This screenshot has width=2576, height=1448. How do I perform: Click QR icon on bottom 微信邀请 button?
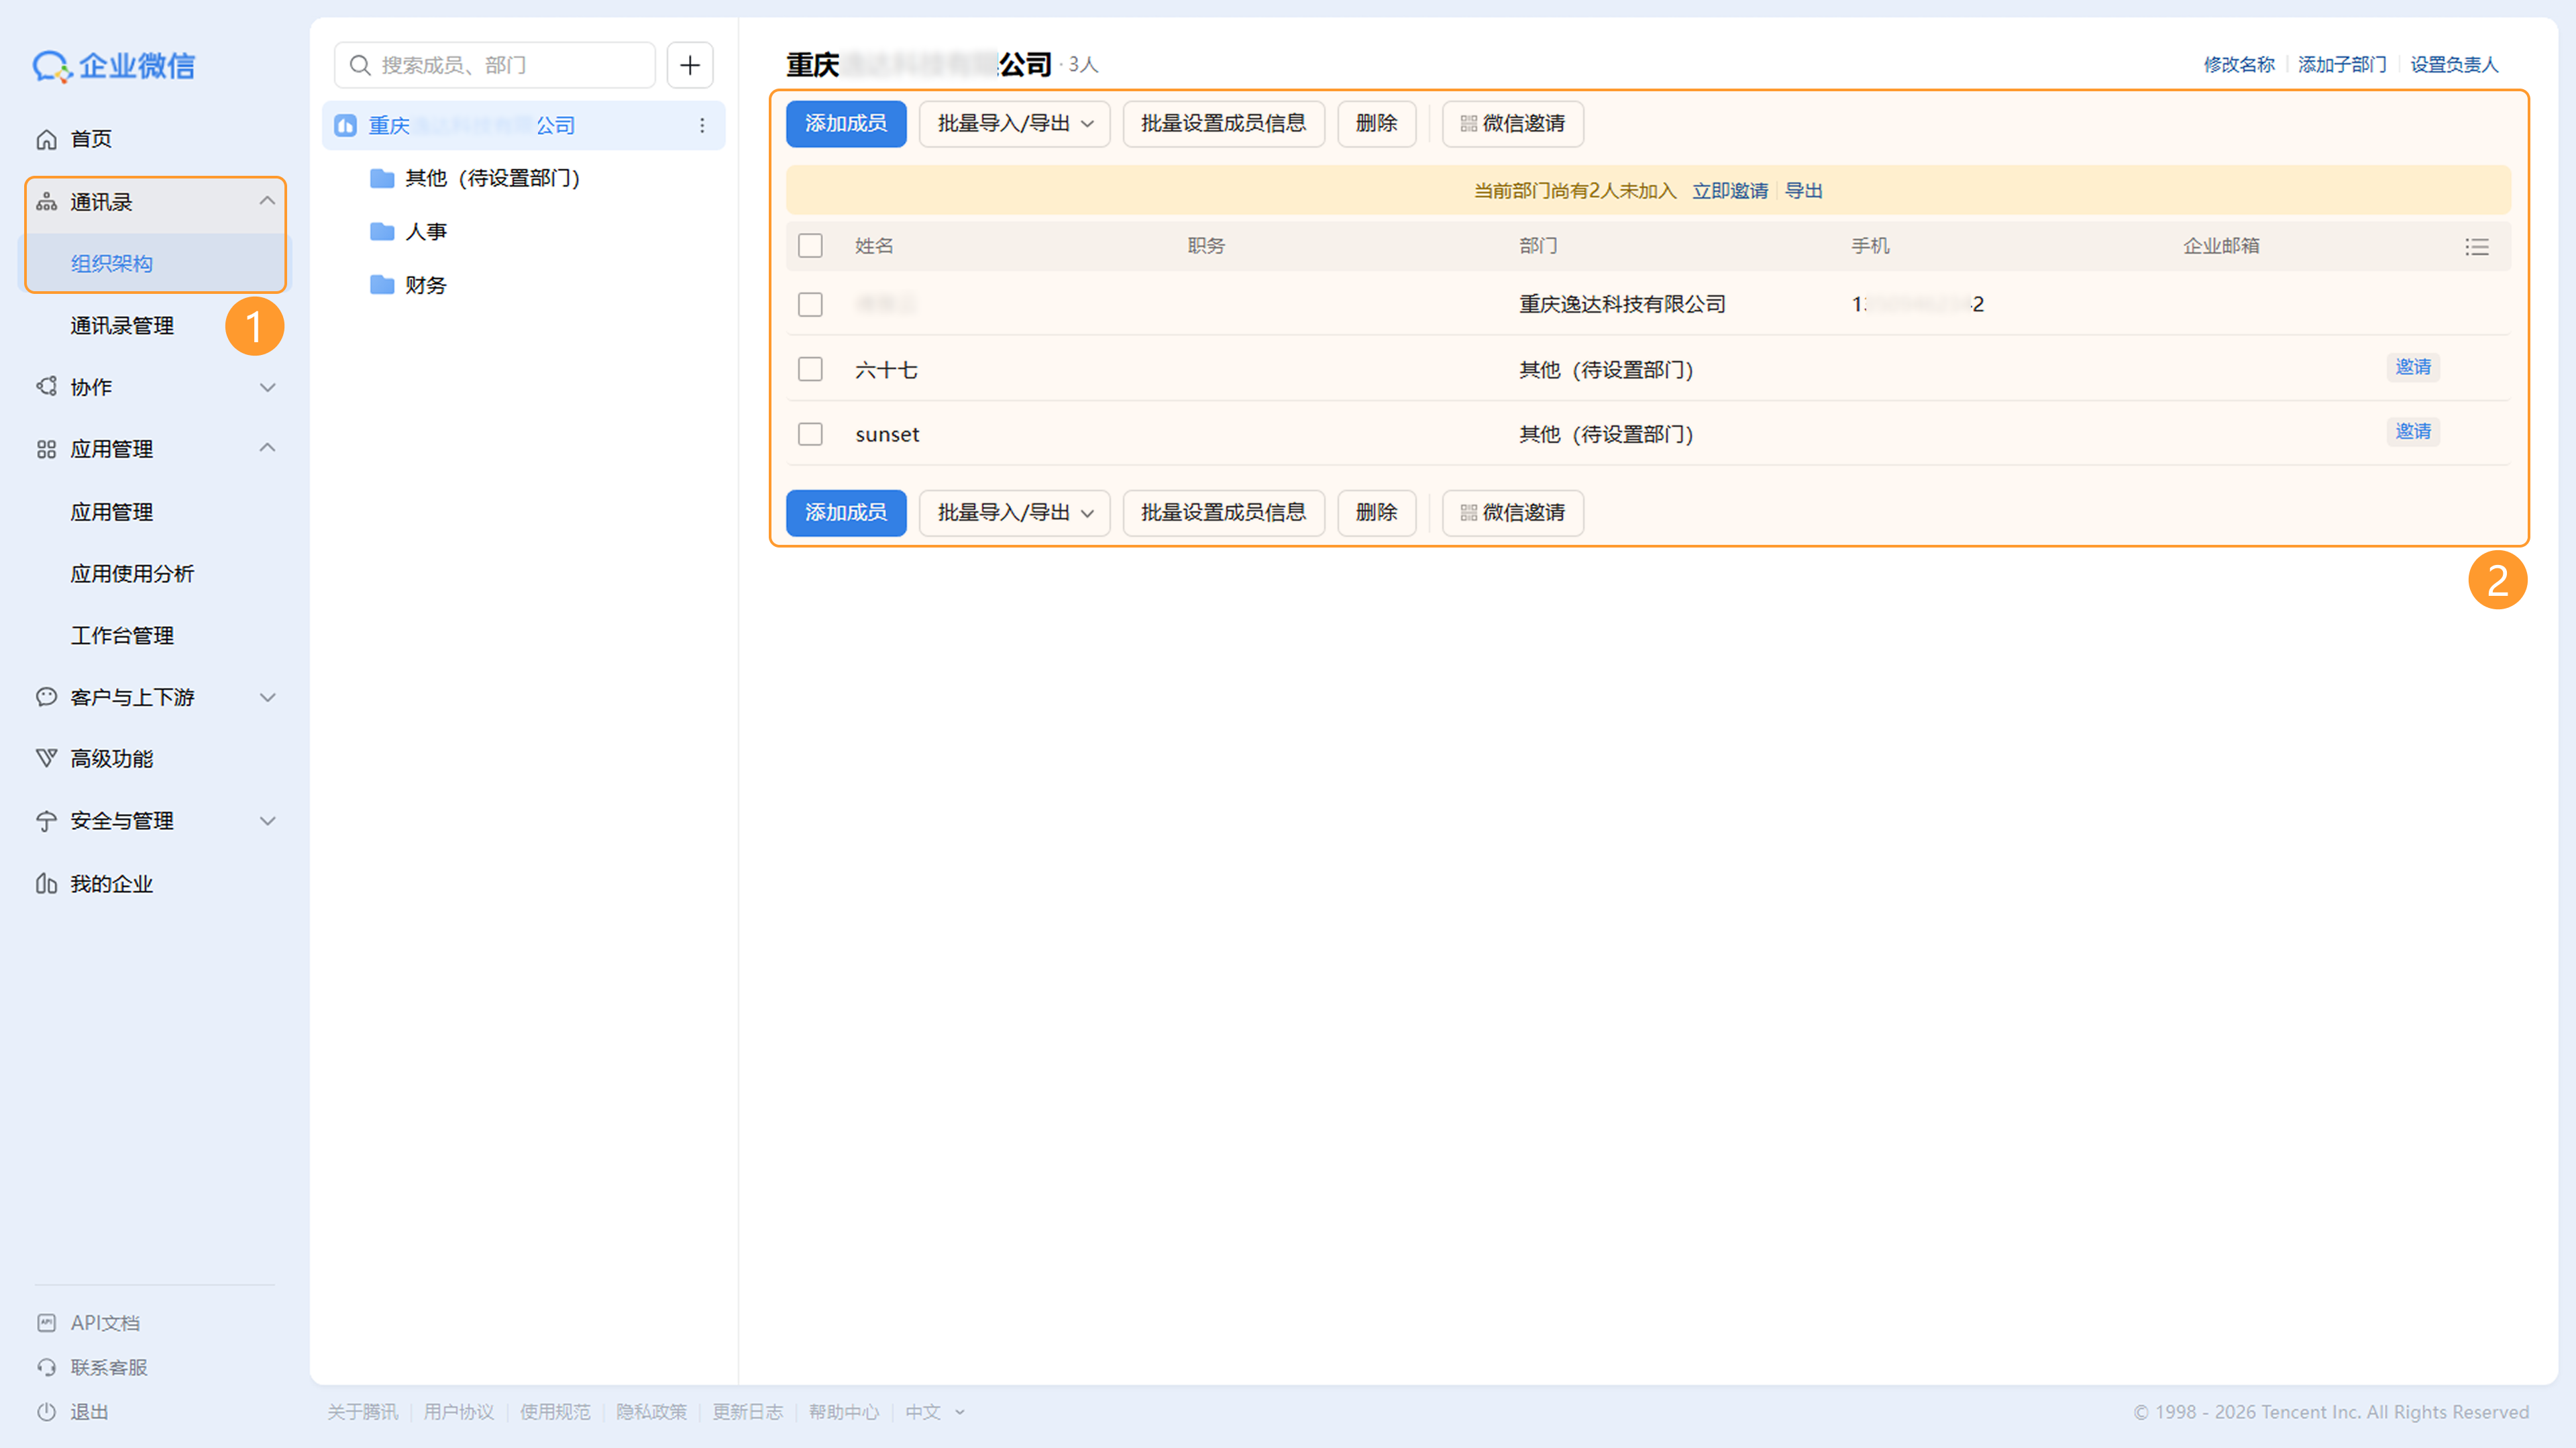1468,513
